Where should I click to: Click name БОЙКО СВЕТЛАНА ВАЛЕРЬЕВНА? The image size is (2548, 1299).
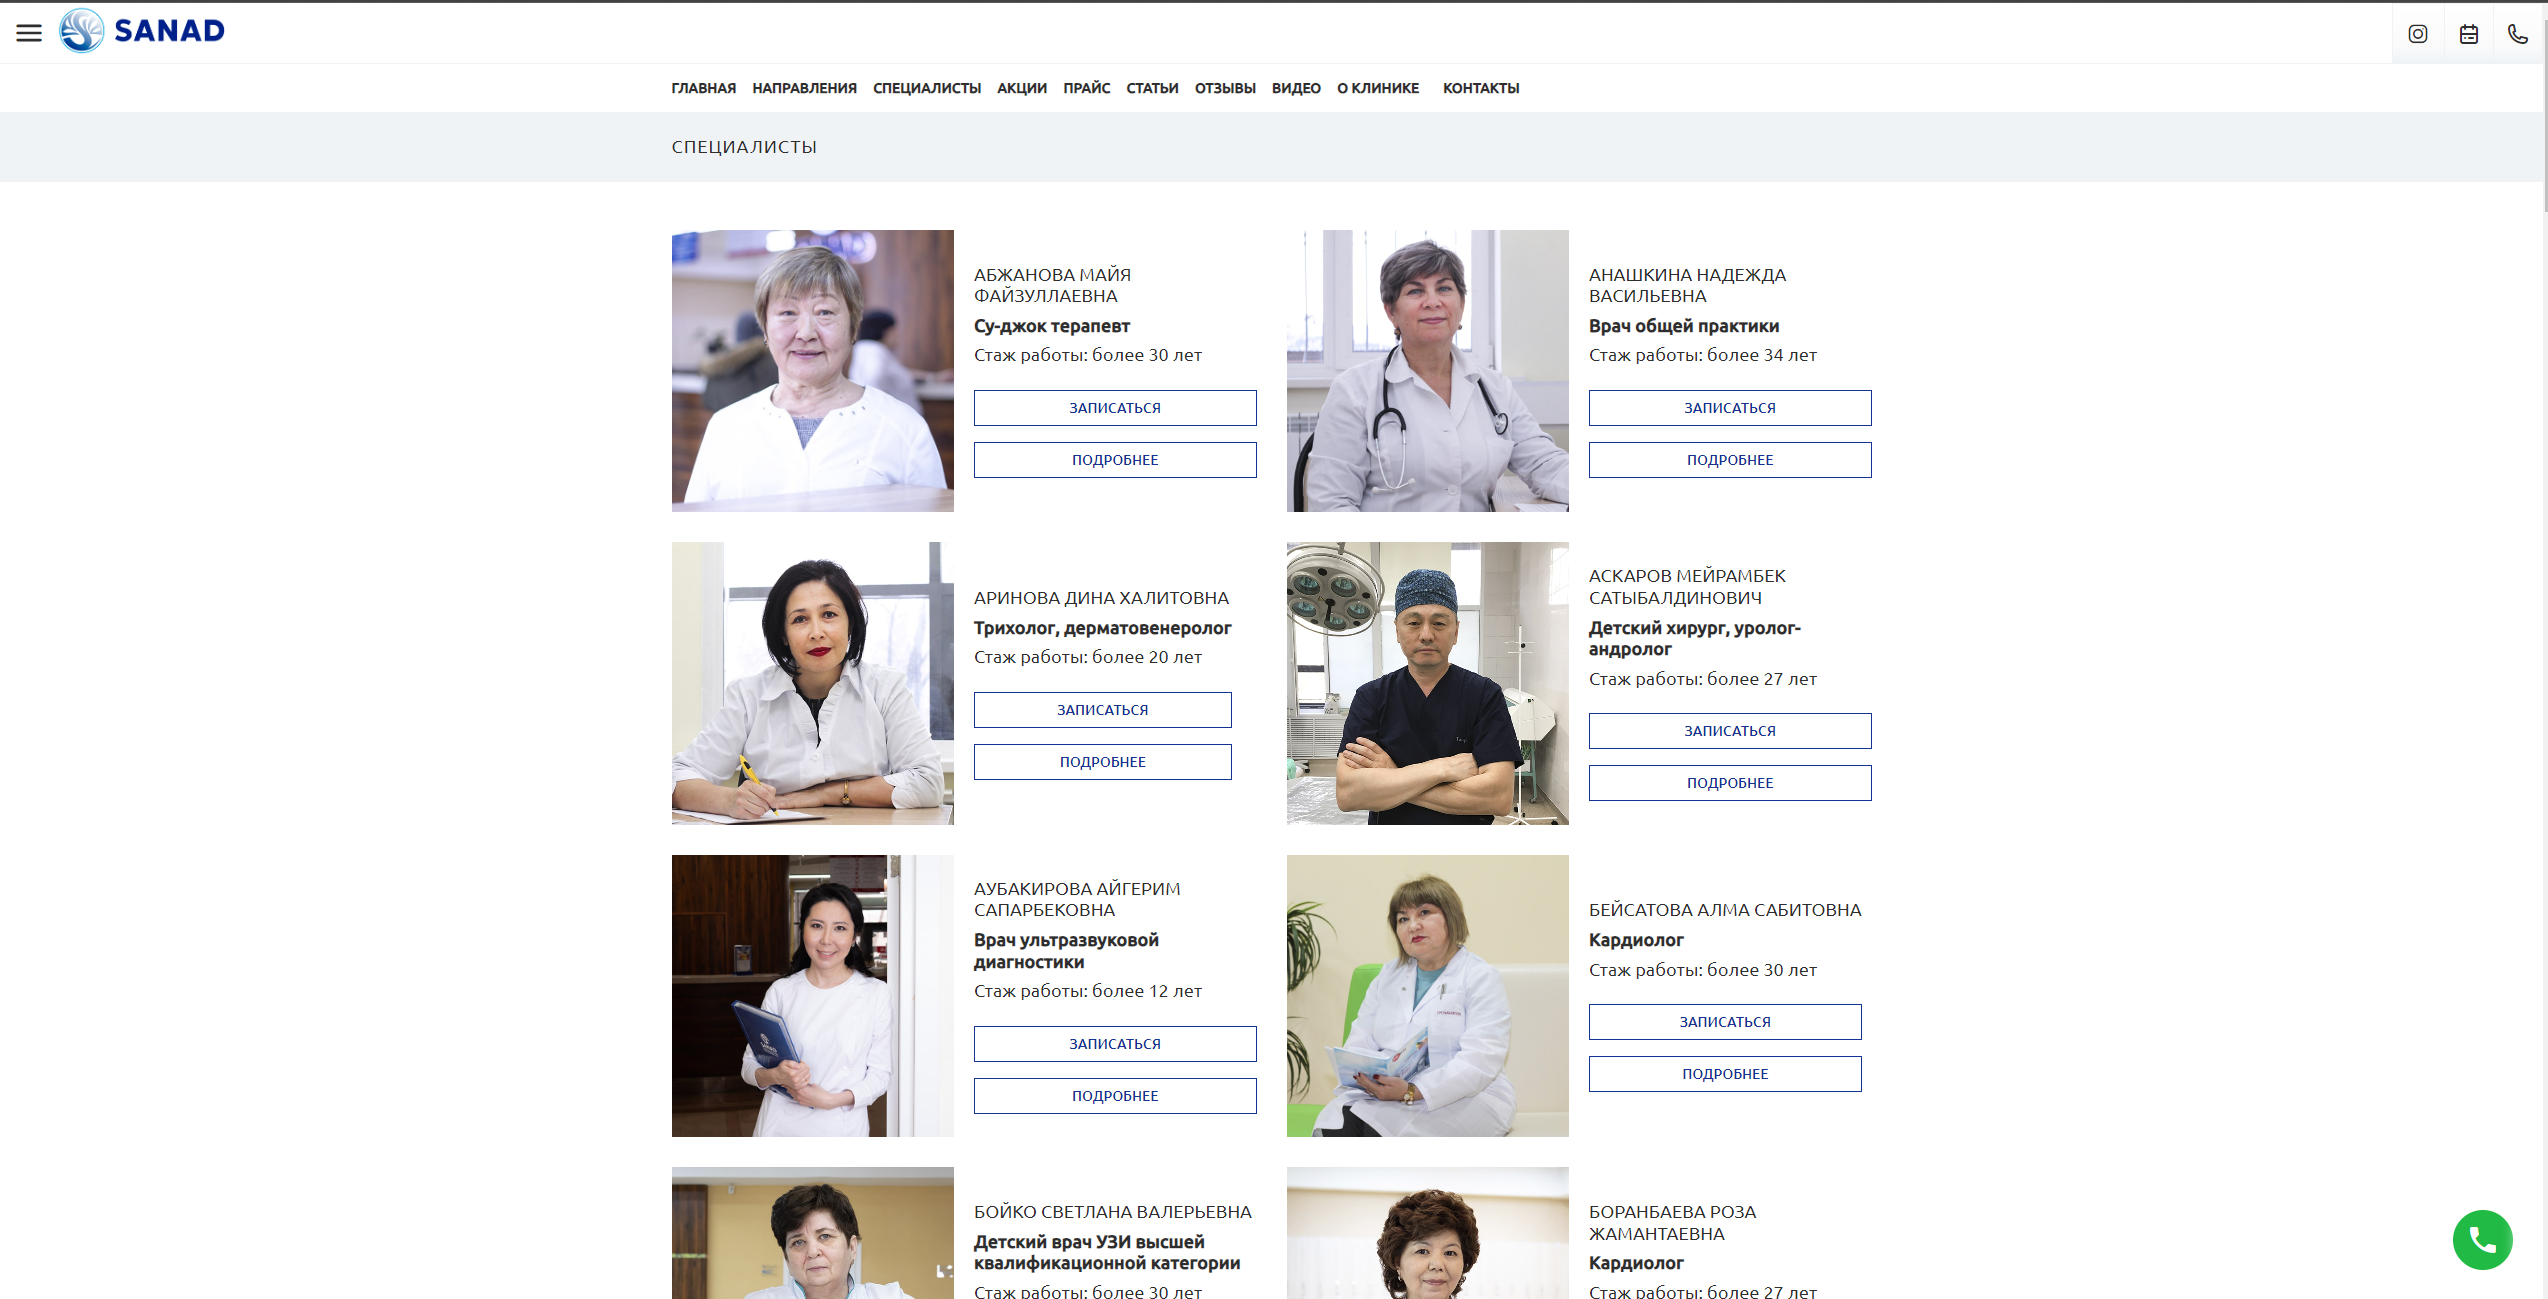[x=1112, y=1212]
